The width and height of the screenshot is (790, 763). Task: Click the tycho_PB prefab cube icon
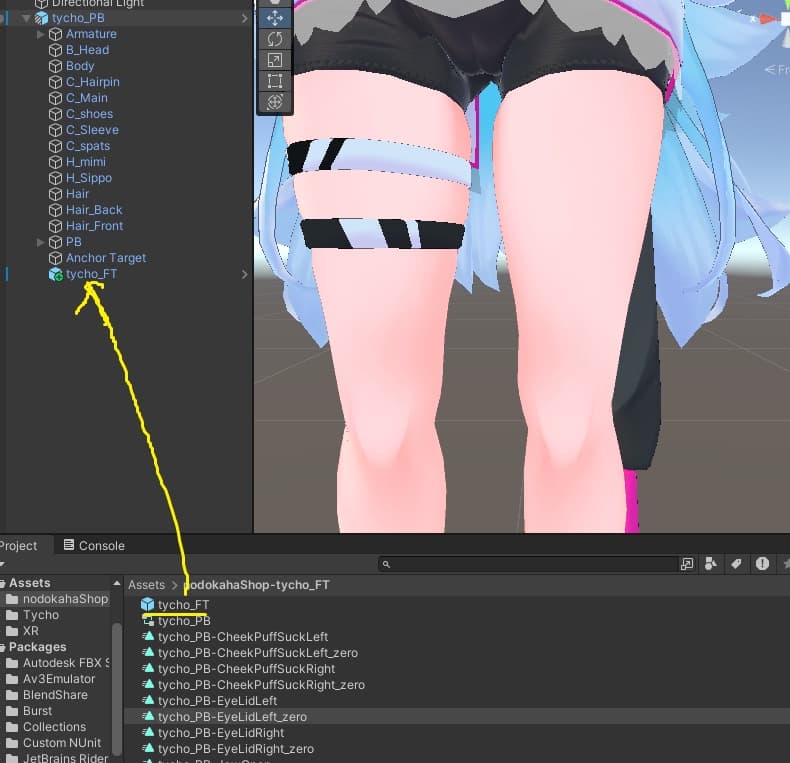pyautogui.click(x=41, y=18)
